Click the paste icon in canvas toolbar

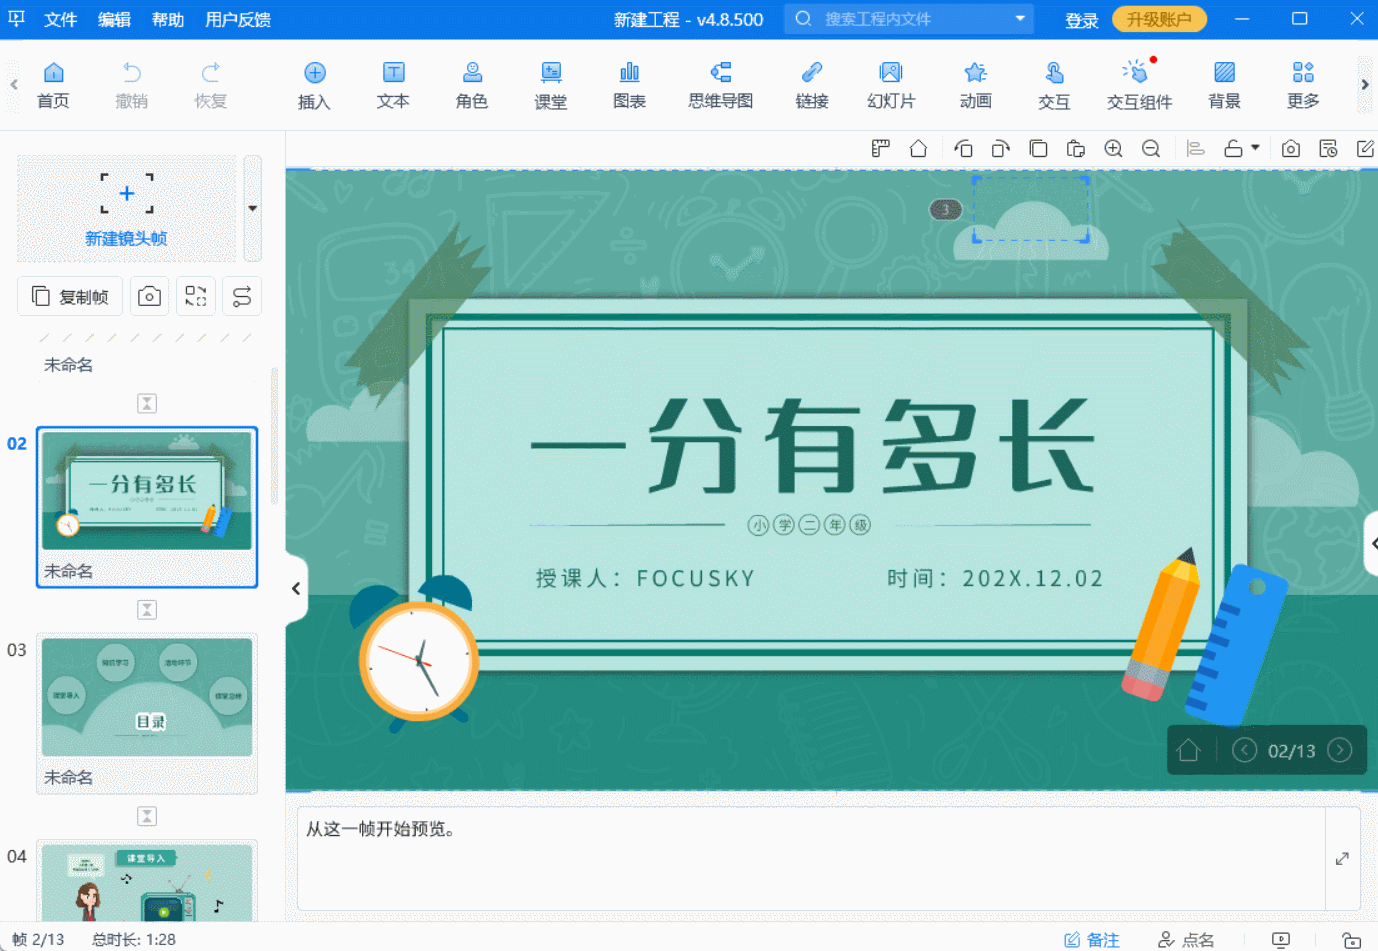point(1075,149)
